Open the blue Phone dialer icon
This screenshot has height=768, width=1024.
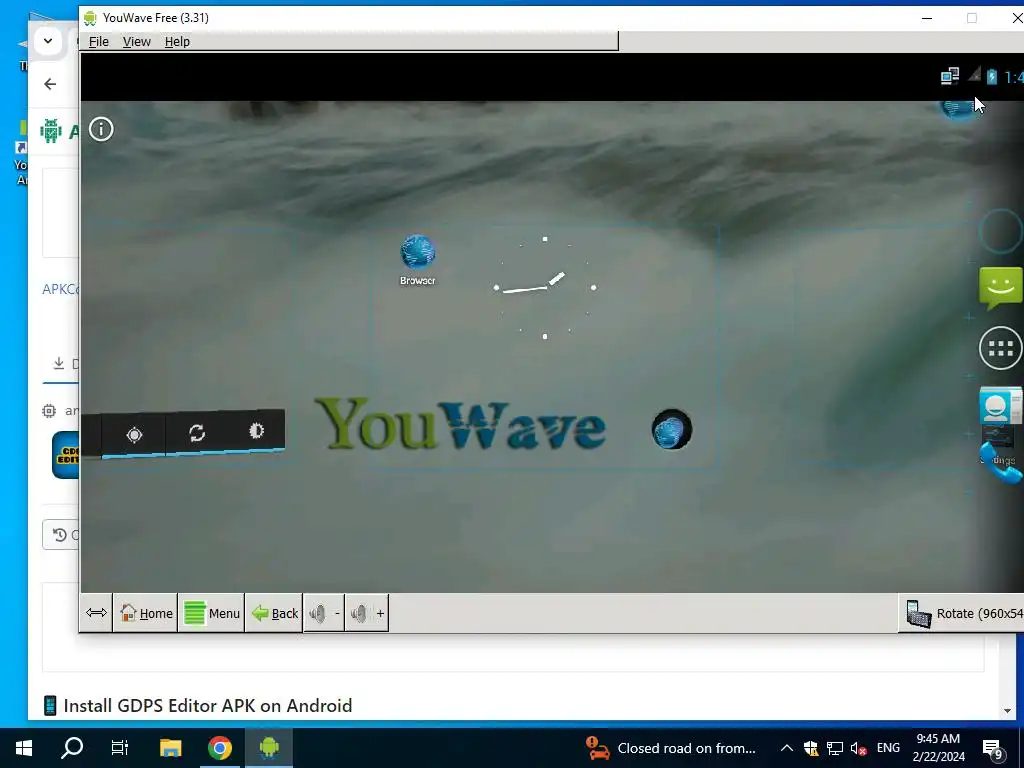click(1002, 461)
